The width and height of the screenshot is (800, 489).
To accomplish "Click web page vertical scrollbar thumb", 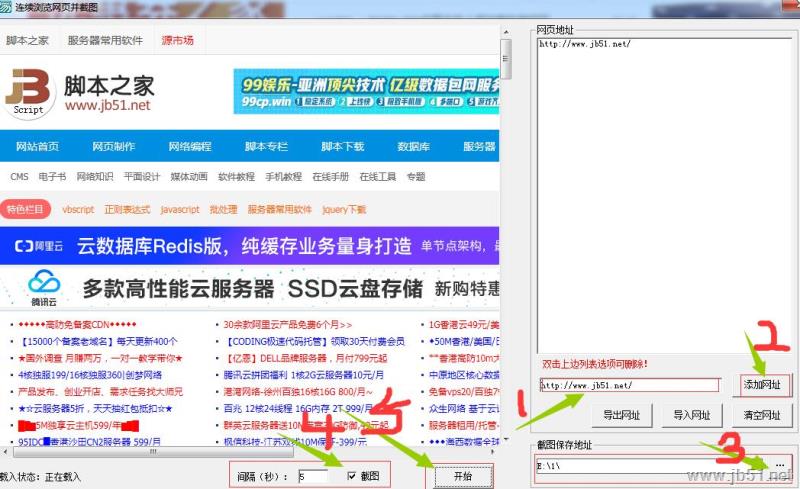I will pos(506,59).
